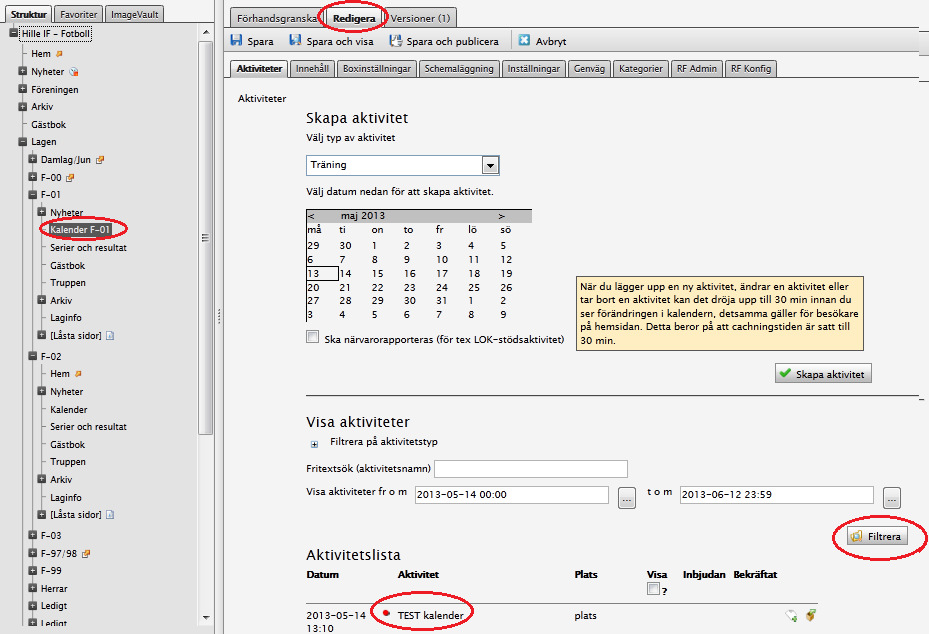929x634 pixels.
Task: Open the Boxinställningar tab
Action: 377,69
